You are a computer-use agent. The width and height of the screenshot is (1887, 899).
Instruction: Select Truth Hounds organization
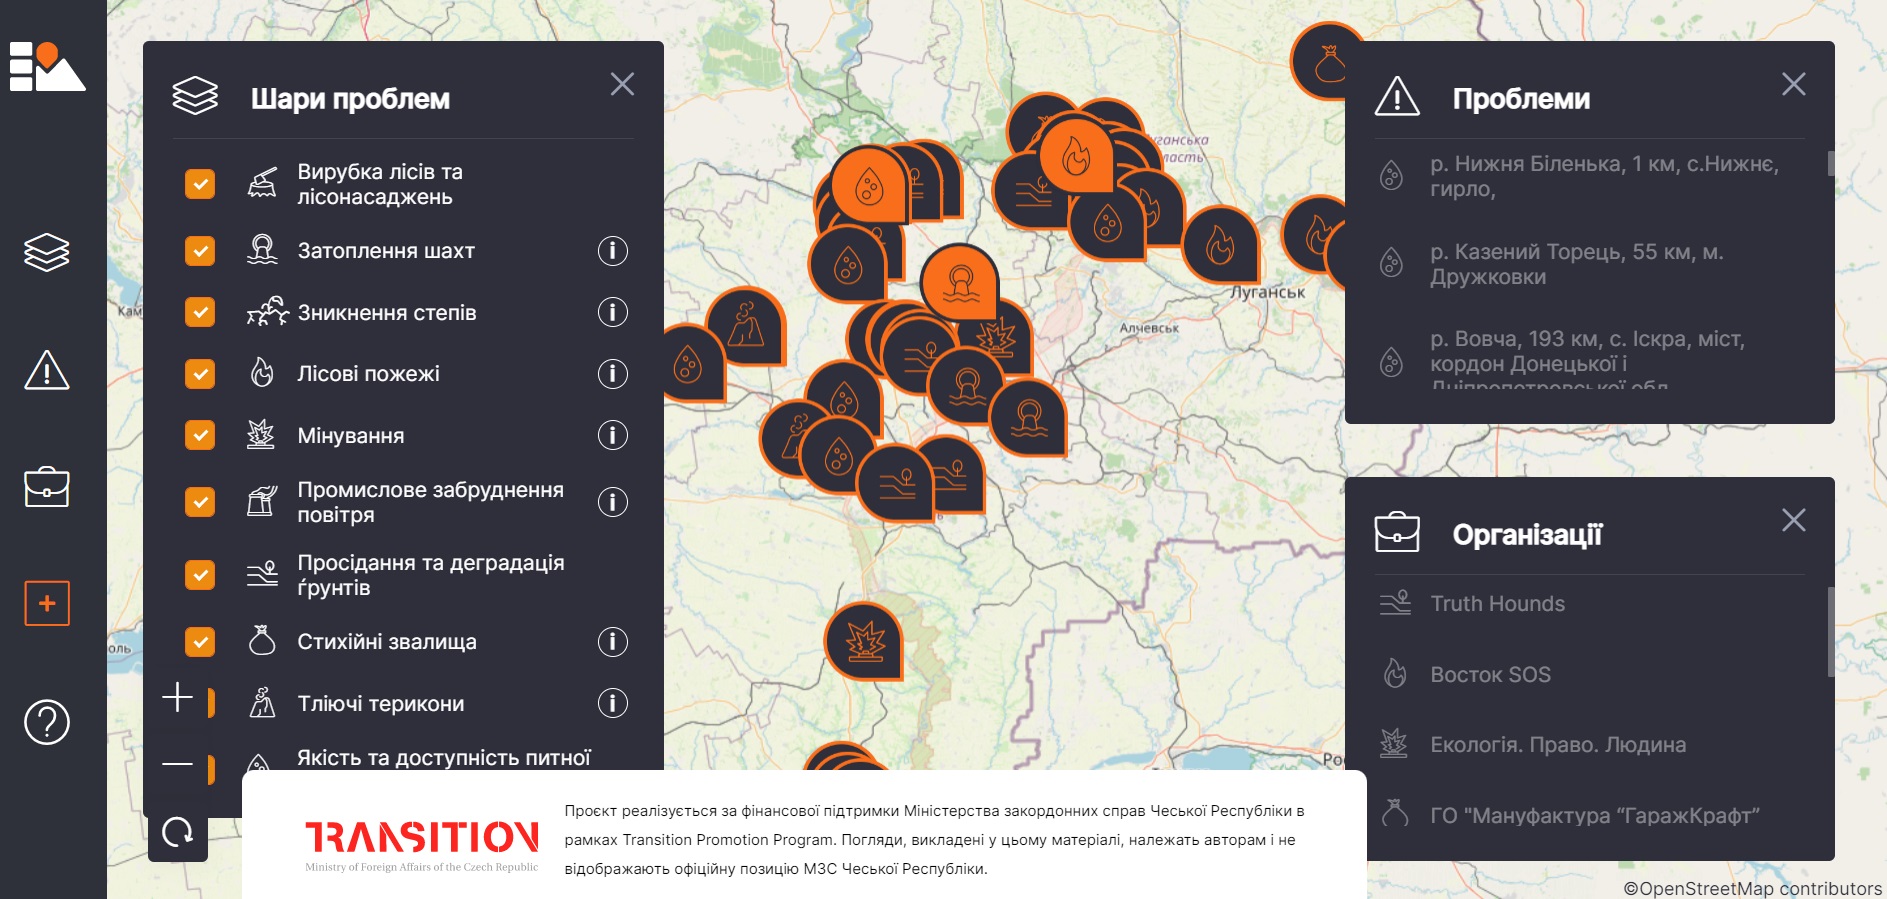pos(1497,604)
